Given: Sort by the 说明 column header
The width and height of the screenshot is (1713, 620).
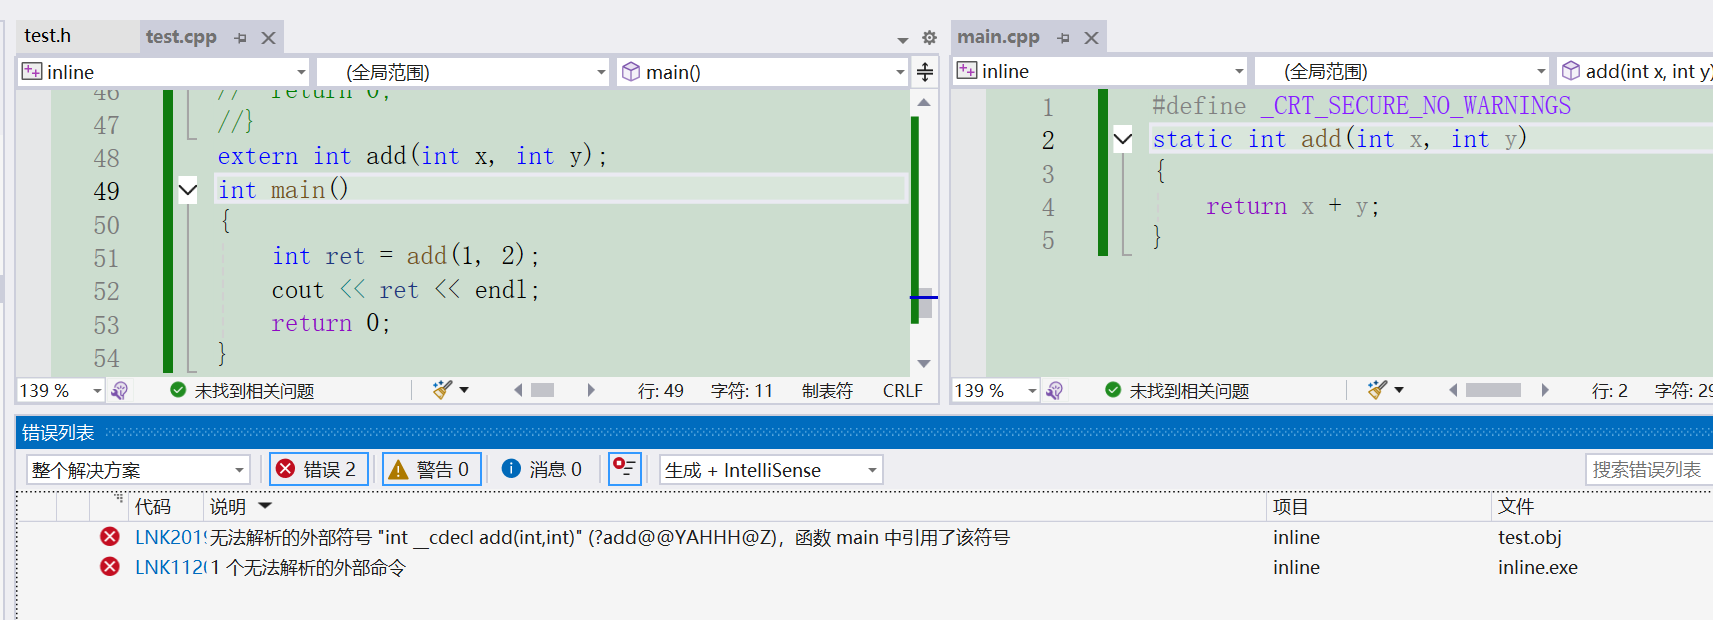Looking at the screenshot, I should tap(228, 507).
